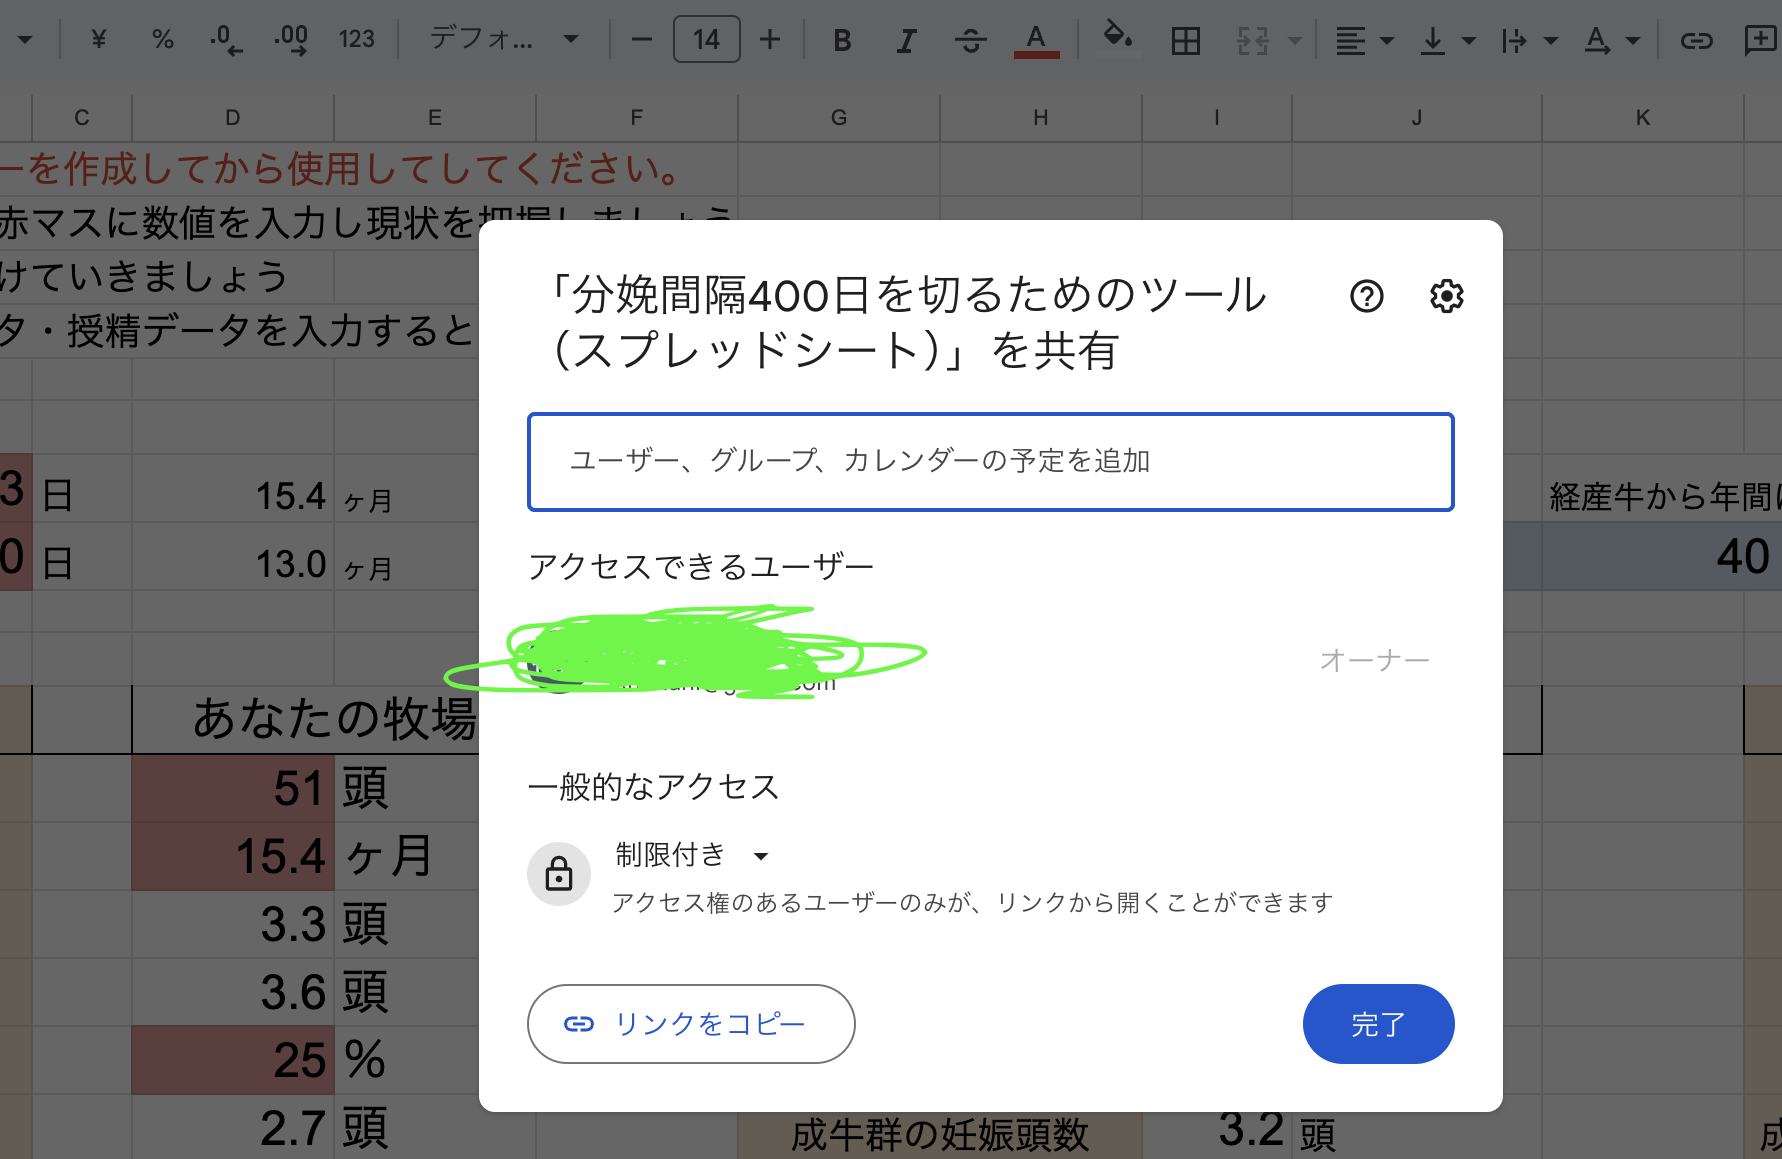Apply percent format from toolbar
Viewport: 1782px width, 1159px height.
162,40
